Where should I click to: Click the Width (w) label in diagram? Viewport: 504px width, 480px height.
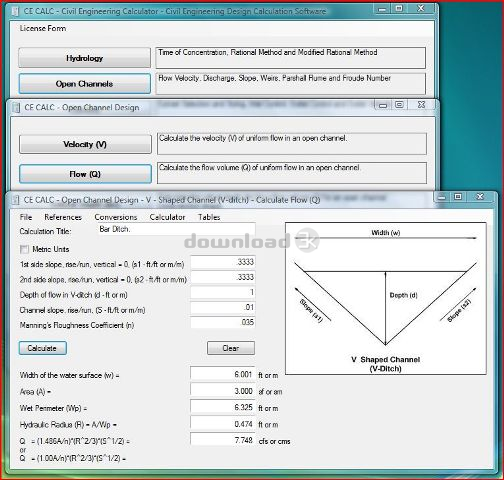(386, 233)
